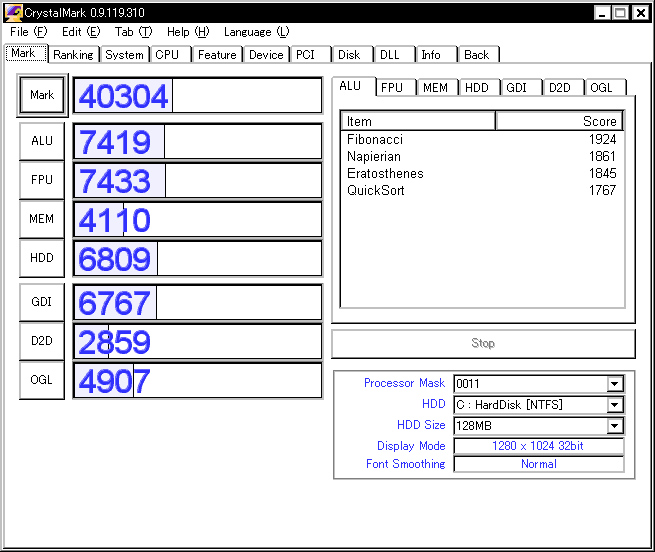Click the FPU score 7433 bar
The width and height of the screenshot is (655, 552).
tap(198, 180)
